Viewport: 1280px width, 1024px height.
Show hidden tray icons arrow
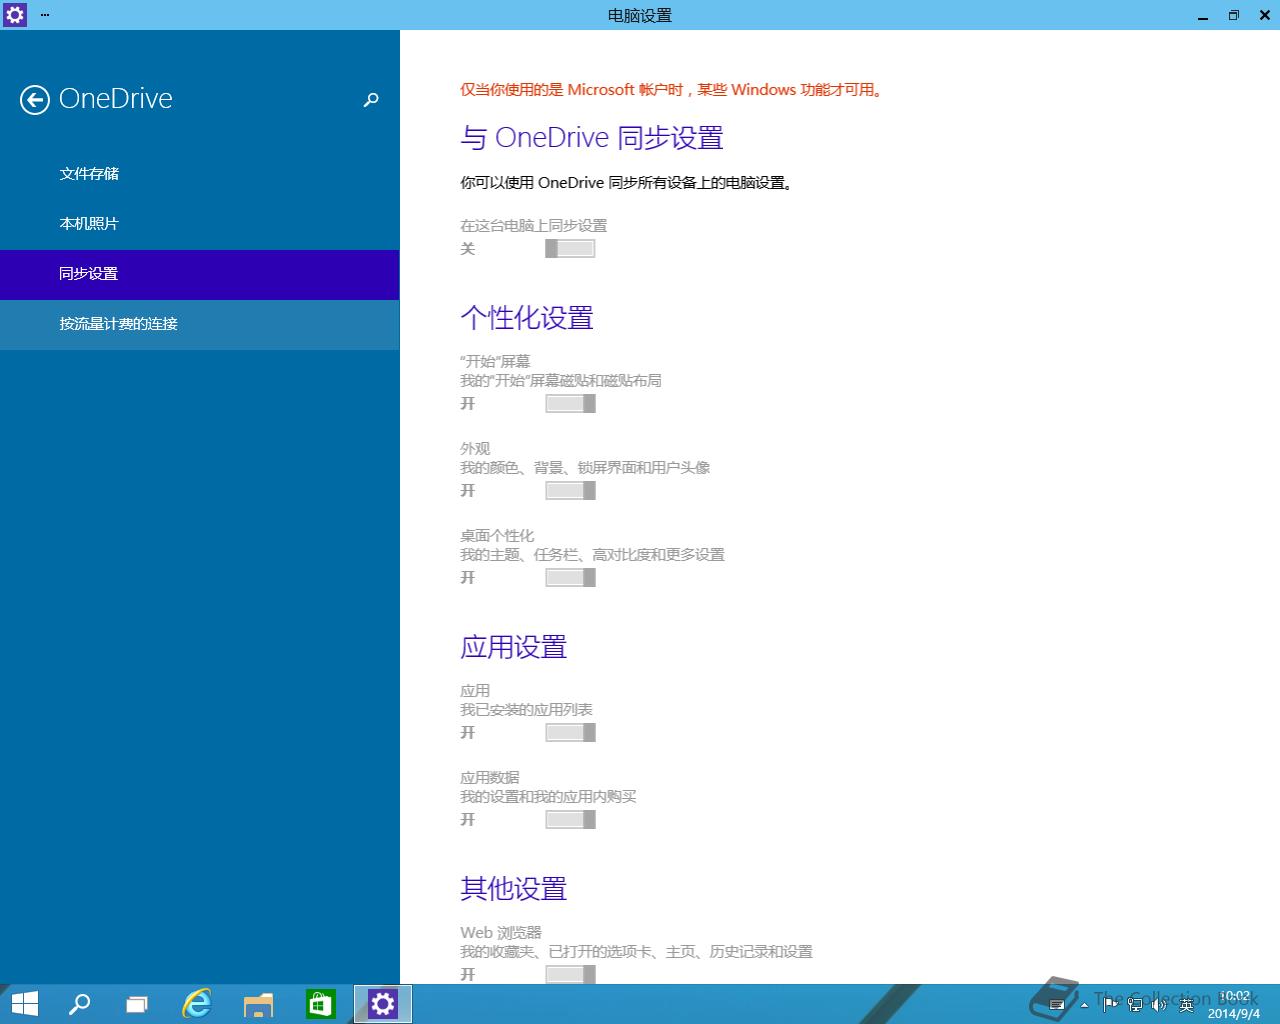(x=1084, y=1005)
